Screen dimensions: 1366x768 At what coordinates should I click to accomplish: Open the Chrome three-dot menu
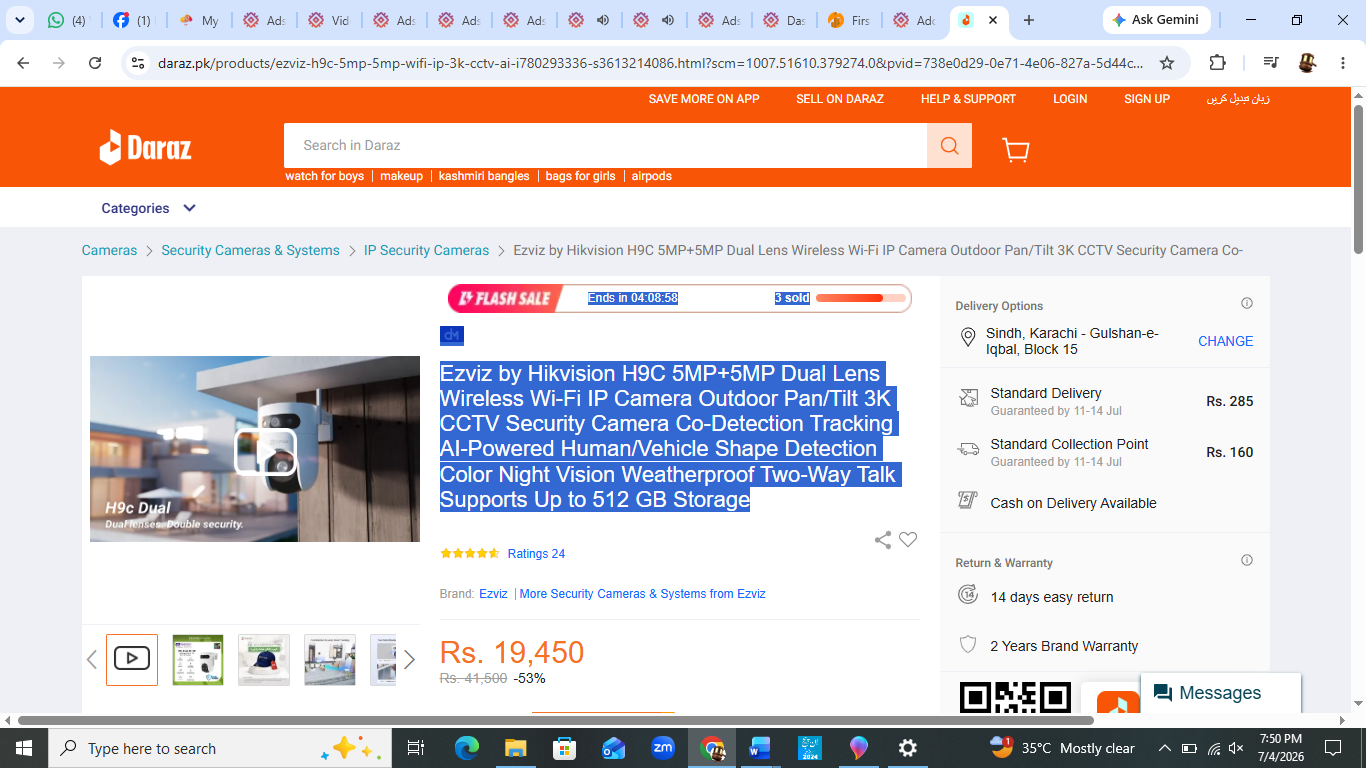point(1343,63)
